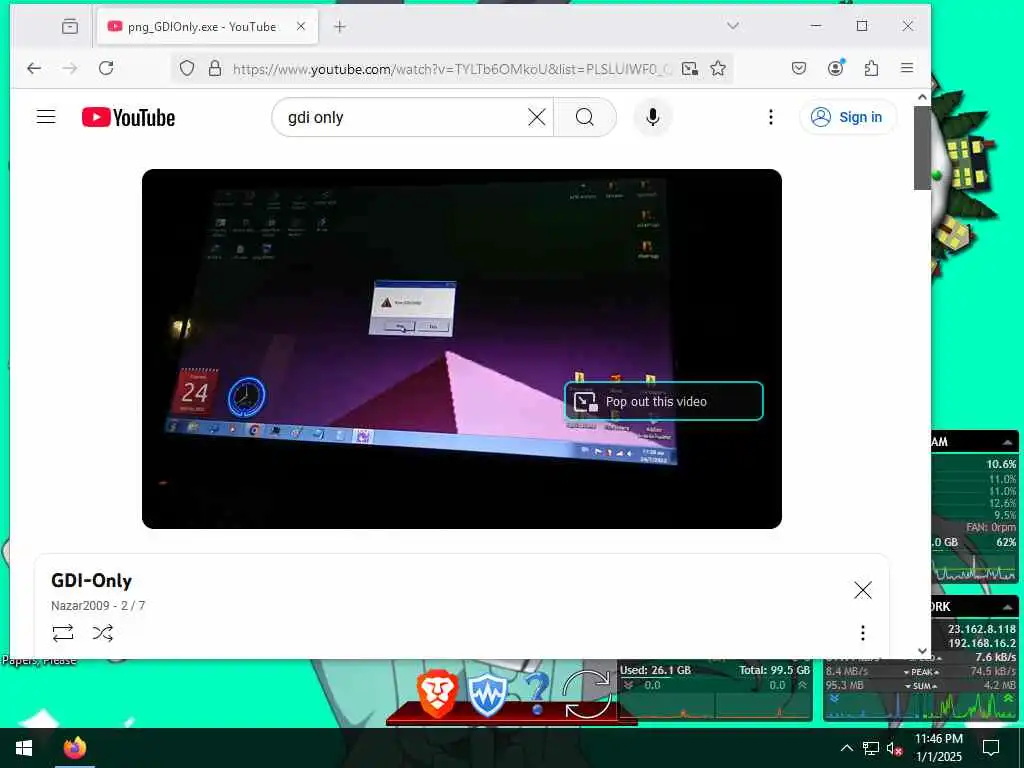Open the Windows Start menu

pos(24,748)
